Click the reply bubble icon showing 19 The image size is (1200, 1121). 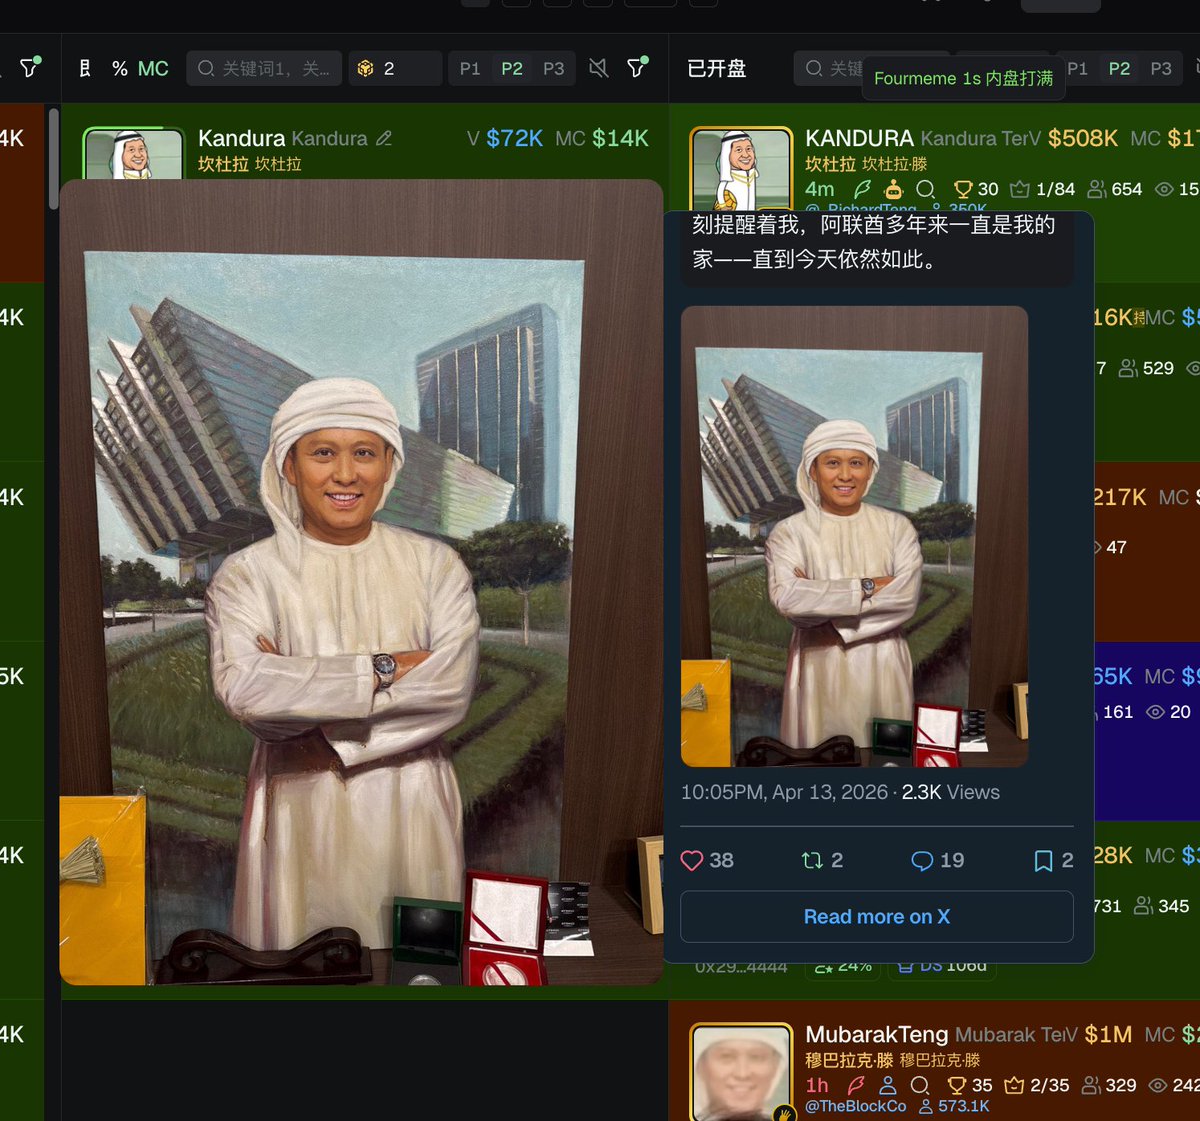pyautogui.click(x=922, y=860)
